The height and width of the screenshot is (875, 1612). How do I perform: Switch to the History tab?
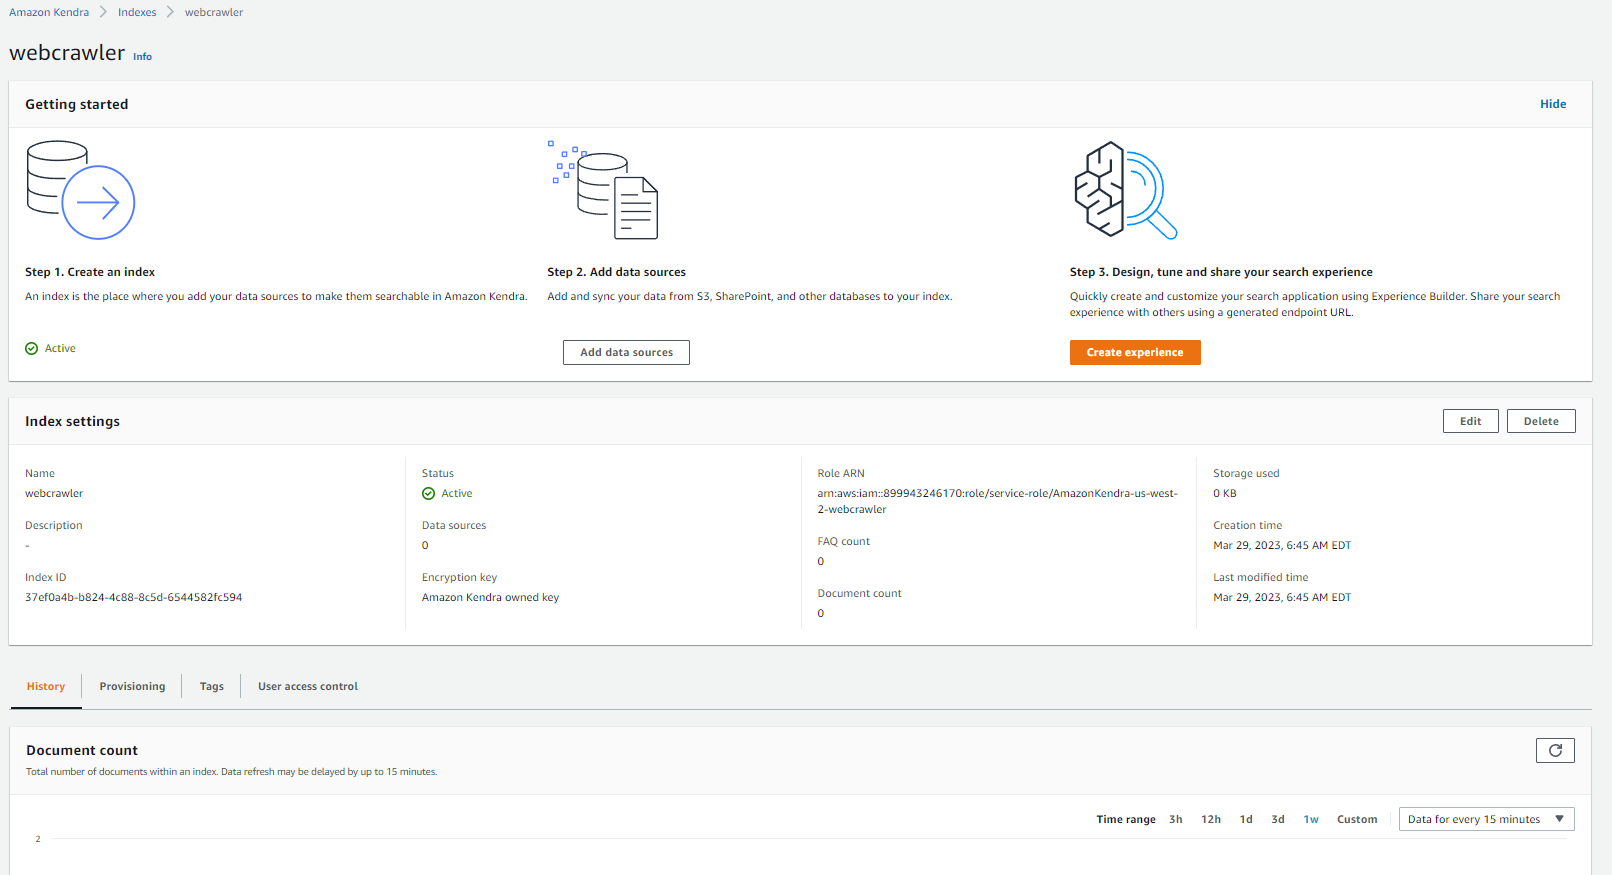click(46, 687)
